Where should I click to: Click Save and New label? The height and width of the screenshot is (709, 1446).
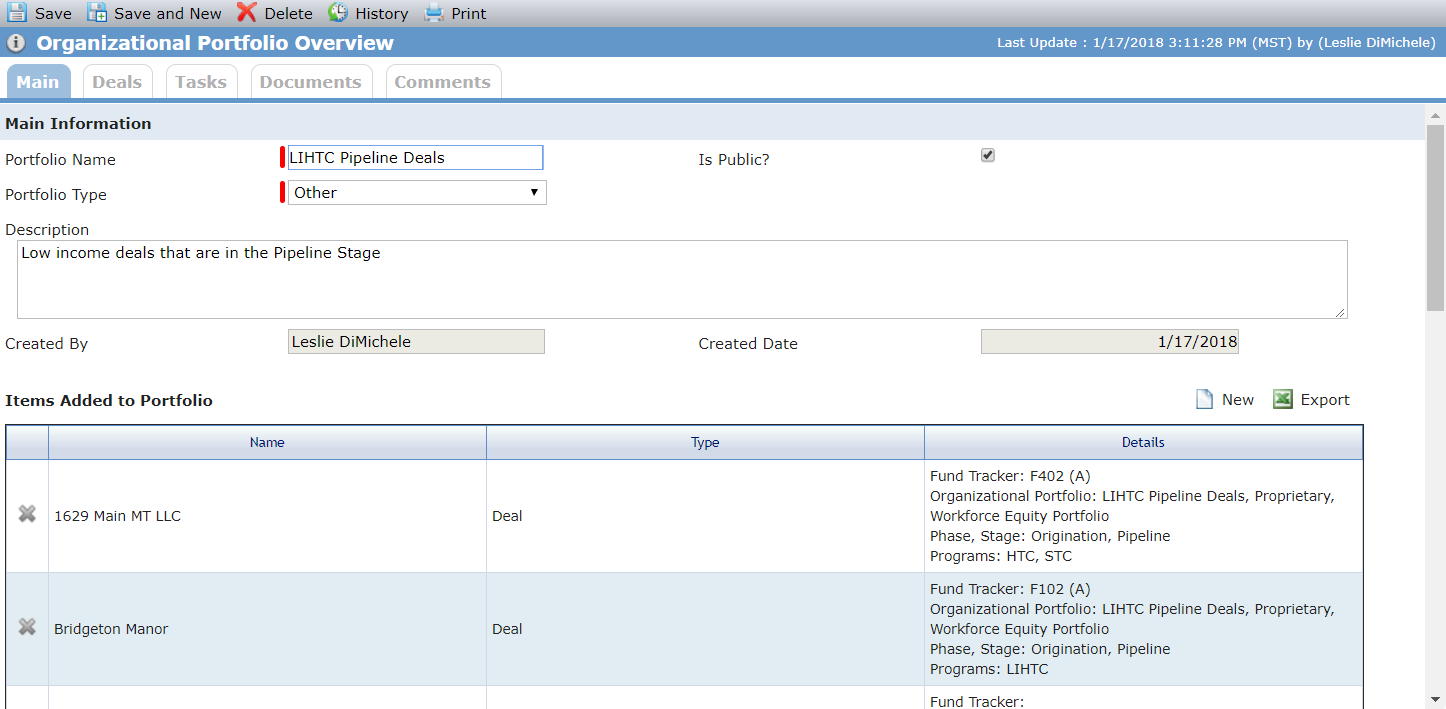[168, 13]
